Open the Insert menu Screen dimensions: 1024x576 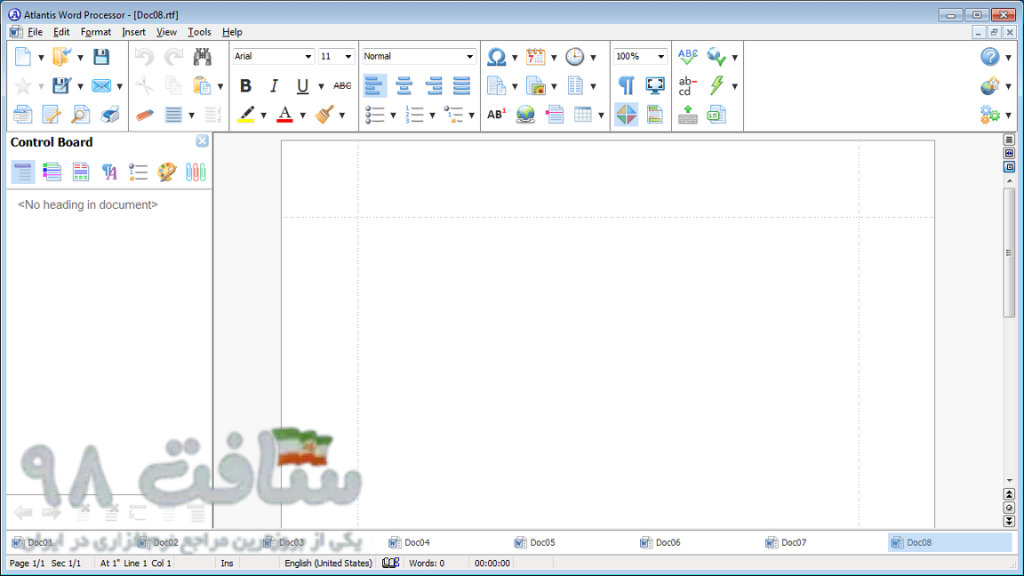134,32
